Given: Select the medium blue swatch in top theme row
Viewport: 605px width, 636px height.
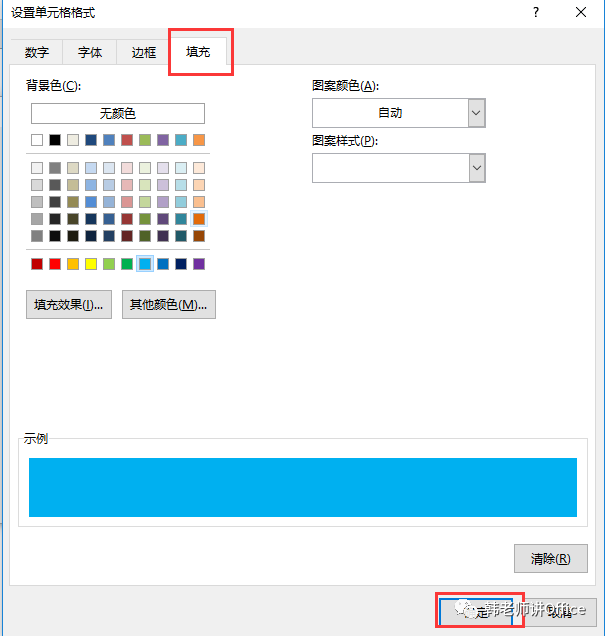Looking at the screenshot, I should 109,140.
